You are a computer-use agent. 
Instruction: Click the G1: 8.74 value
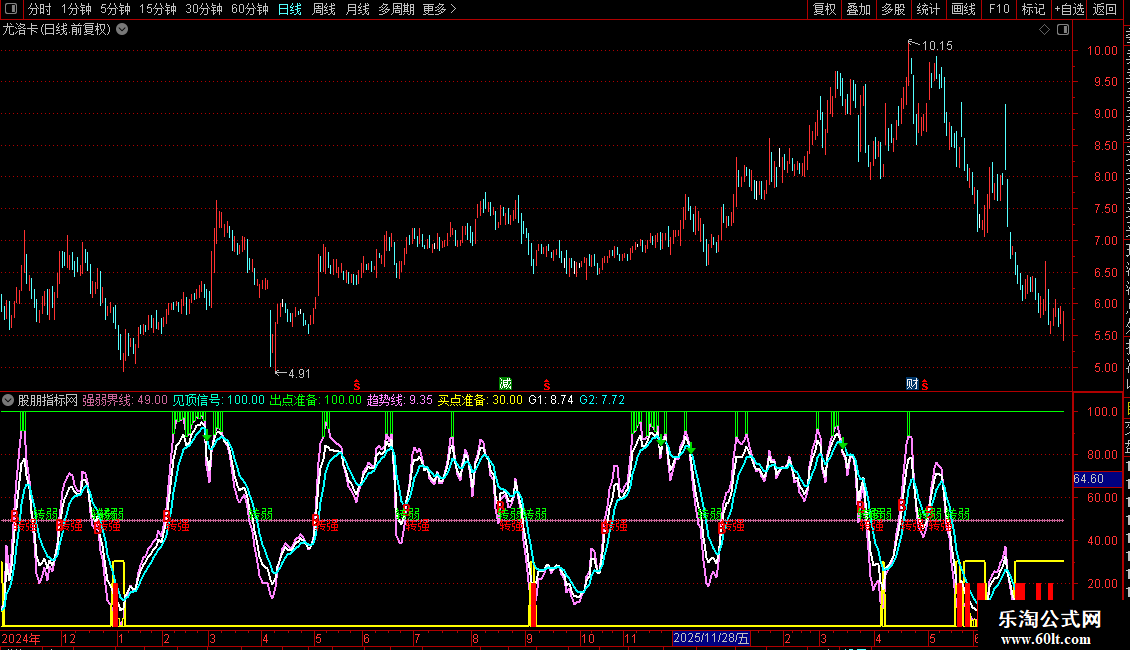(551, 400)
